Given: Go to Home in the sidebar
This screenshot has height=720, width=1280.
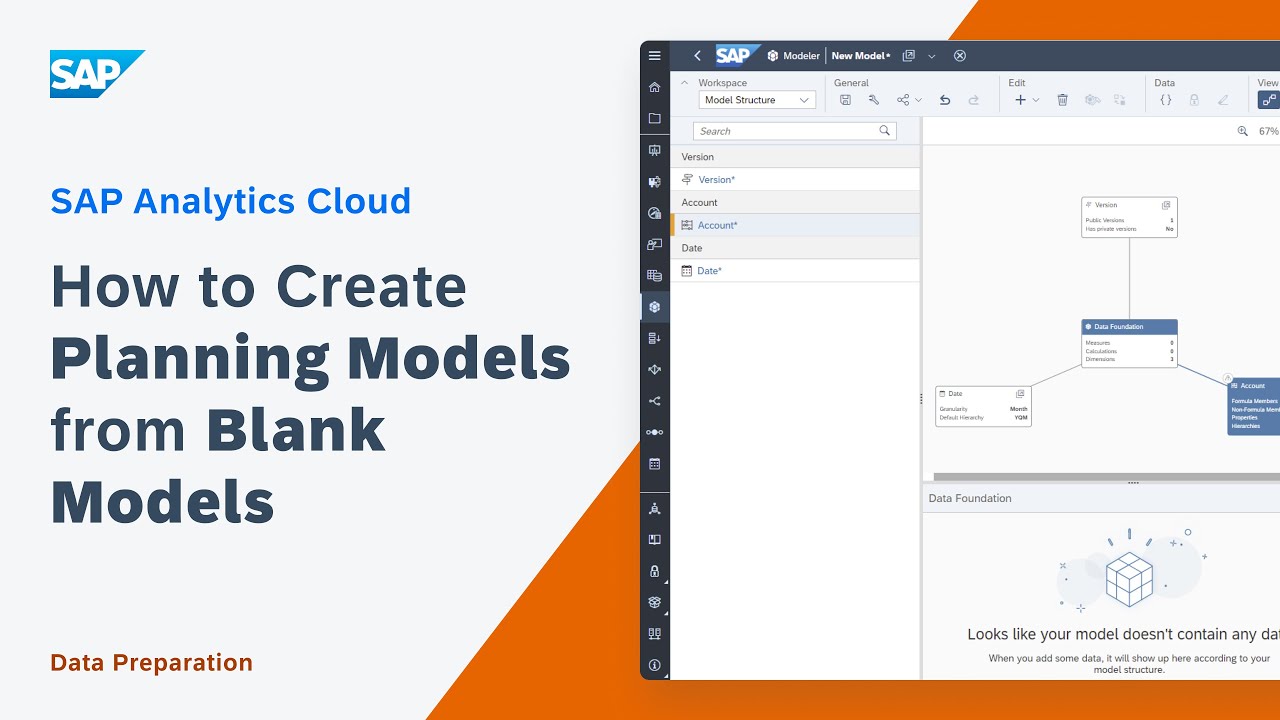Looking at the screenshot, I should click(x=655, y=87).
